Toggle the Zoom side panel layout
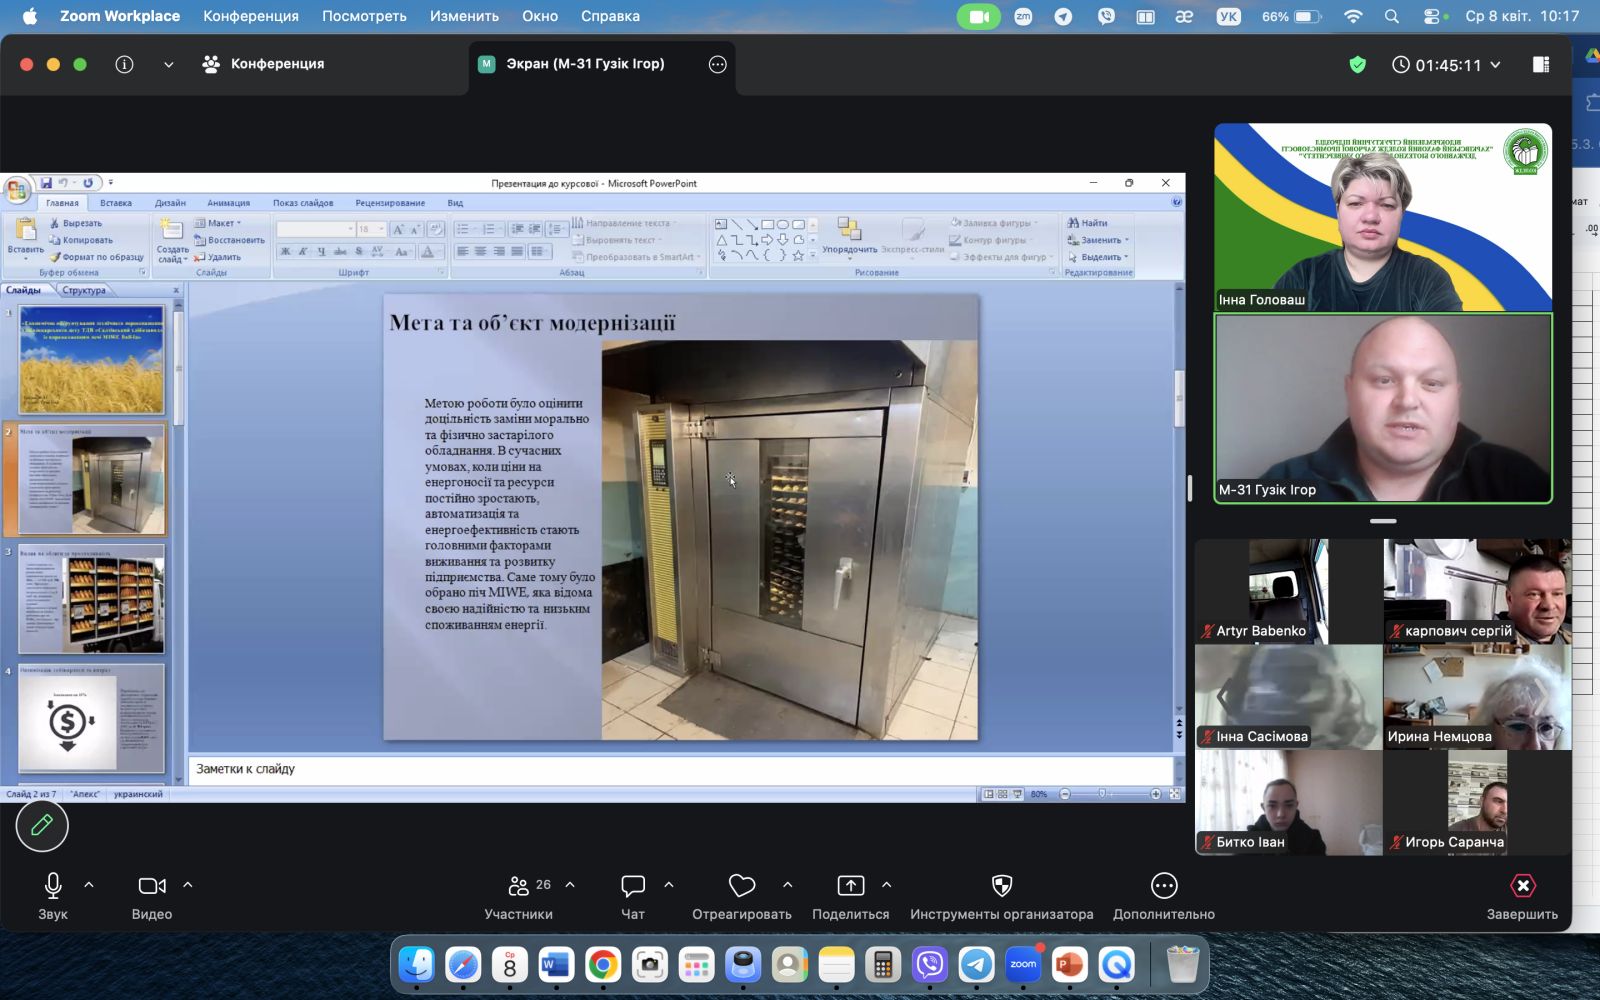 tap(1540, 65)
